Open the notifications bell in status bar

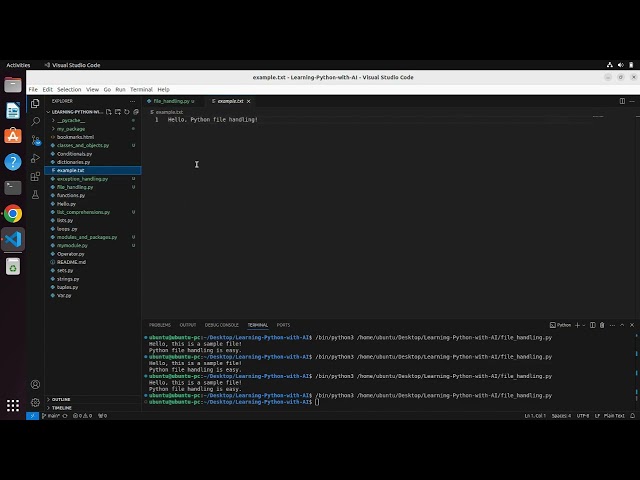point(632,416)
